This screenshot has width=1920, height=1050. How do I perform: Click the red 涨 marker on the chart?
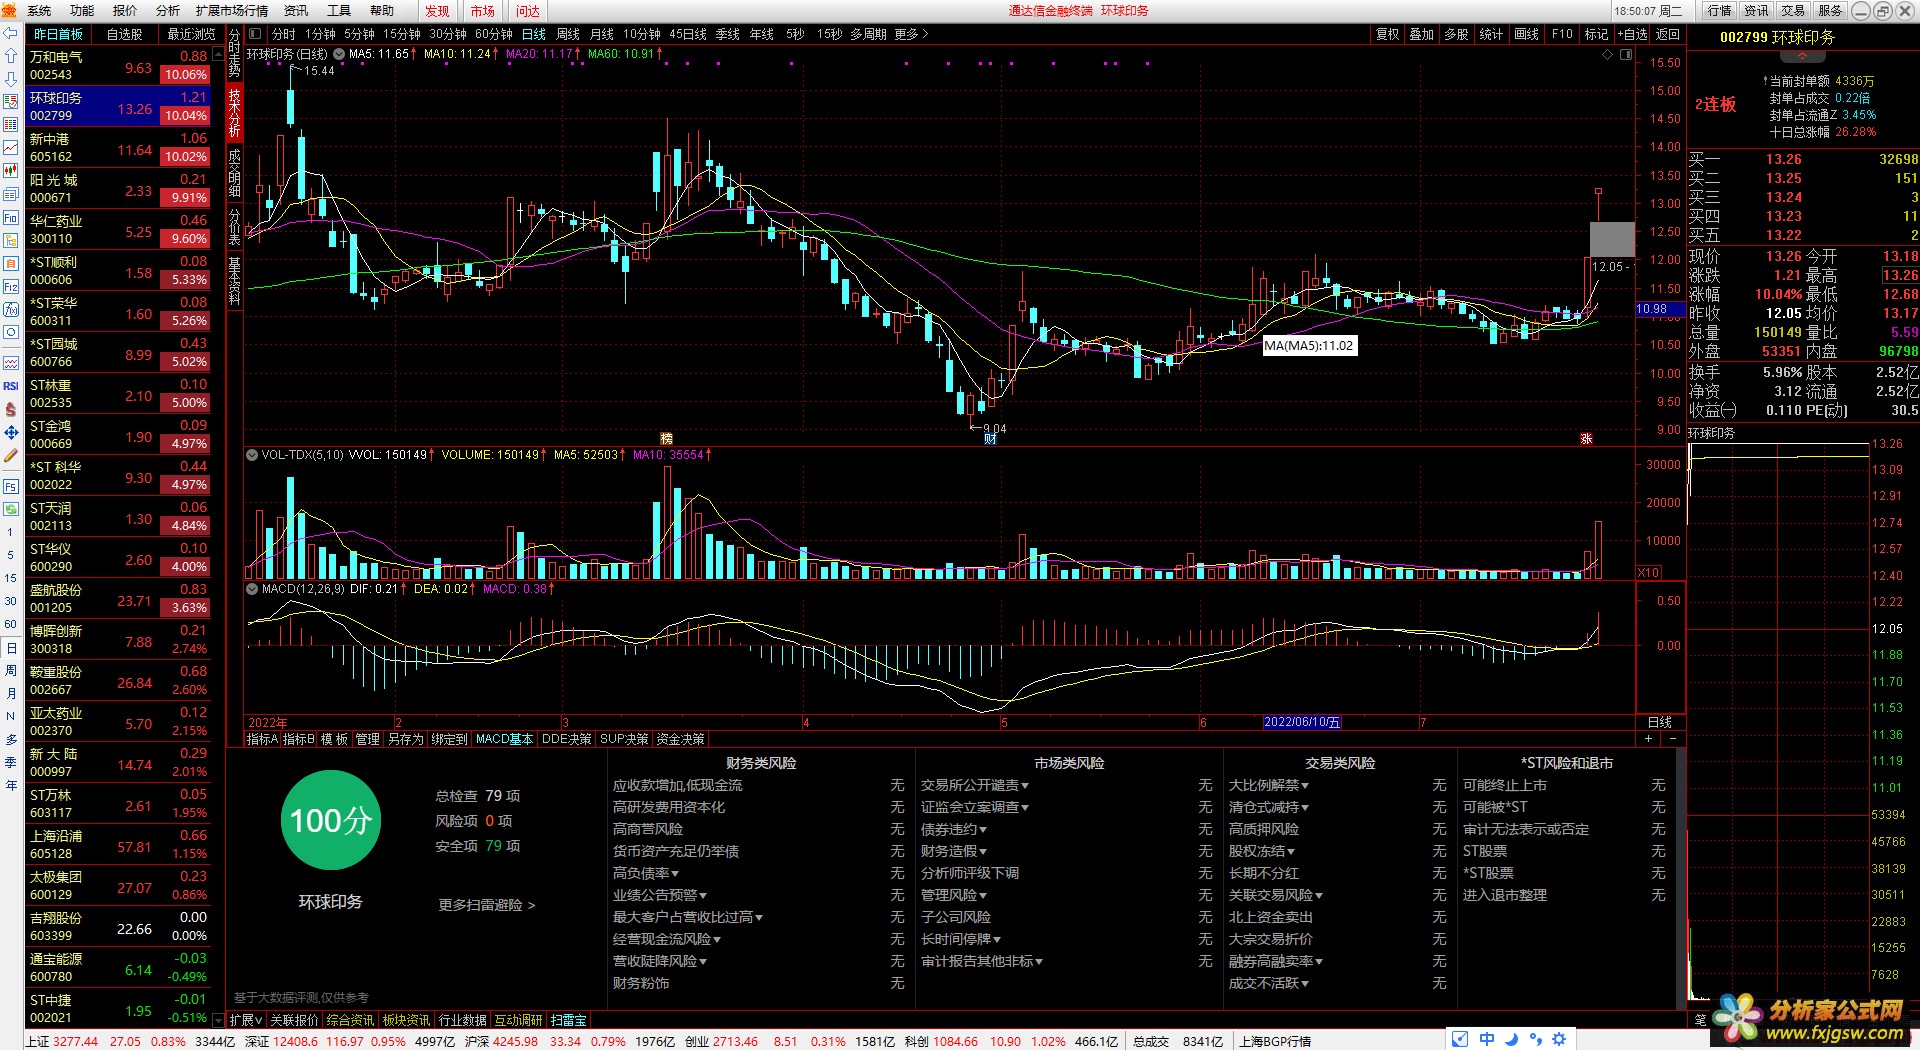tap(1586, 439)
